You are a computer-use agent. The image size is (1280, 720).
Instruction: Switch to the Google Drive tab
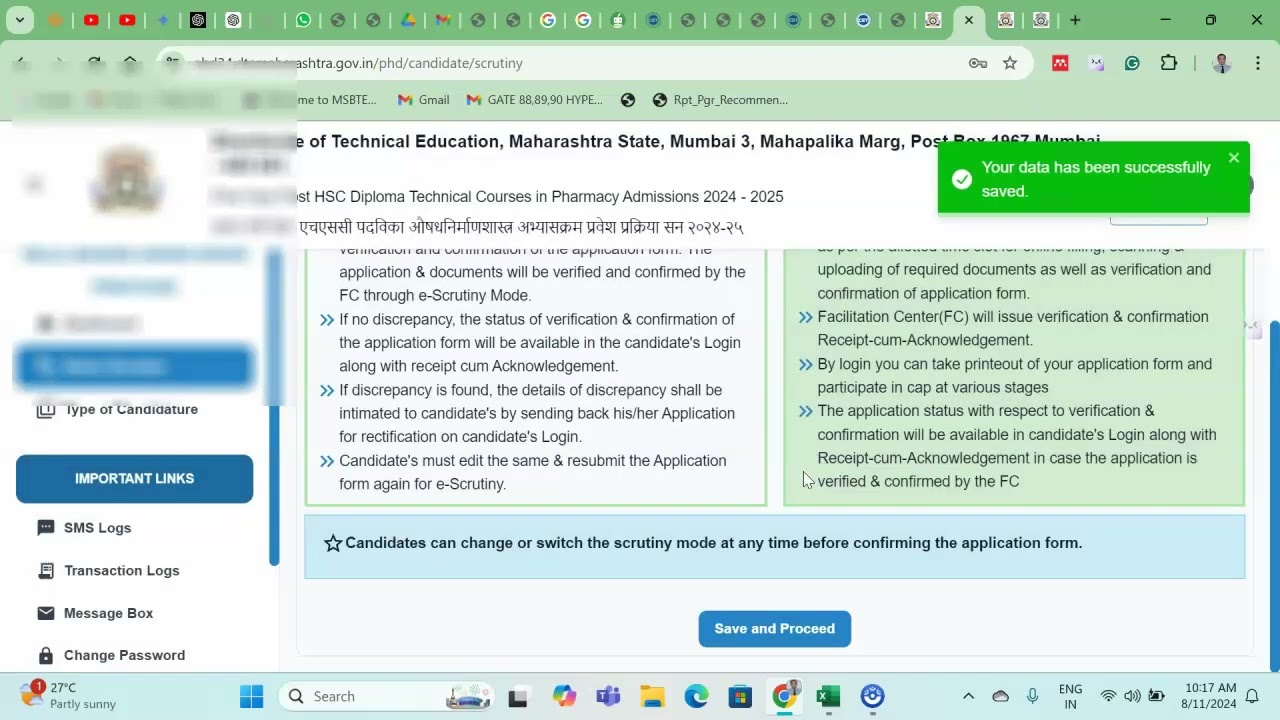pos(408,20)
